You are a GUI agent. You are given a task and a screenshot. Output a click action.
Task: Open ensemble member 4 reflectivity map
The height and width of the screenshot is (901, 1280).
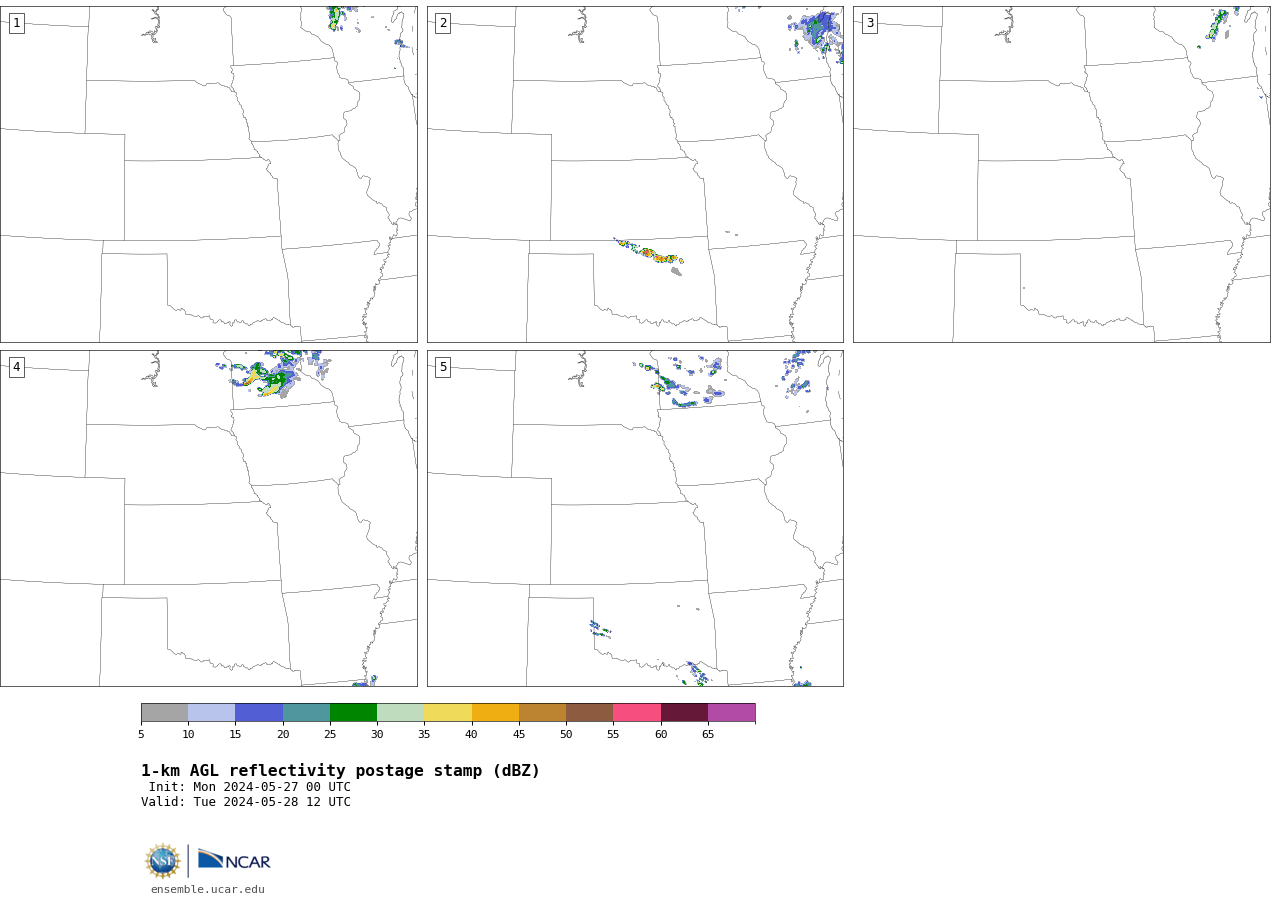coord(209,518)
